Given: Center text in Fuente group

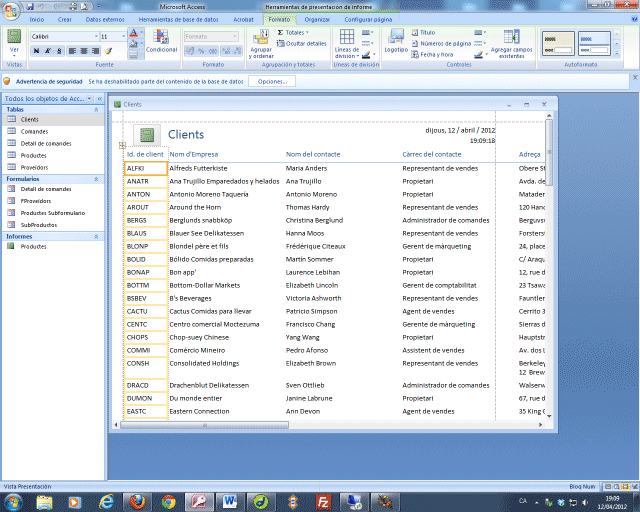Looking at the screenshot, I should tap(84, 51).
